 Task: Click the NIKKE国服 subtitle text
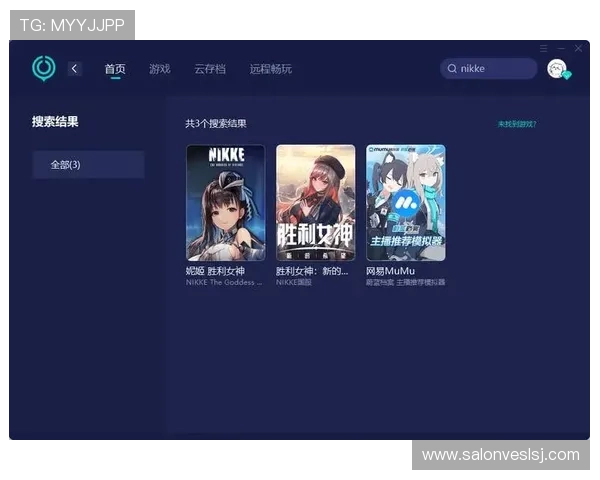(294, 282)
